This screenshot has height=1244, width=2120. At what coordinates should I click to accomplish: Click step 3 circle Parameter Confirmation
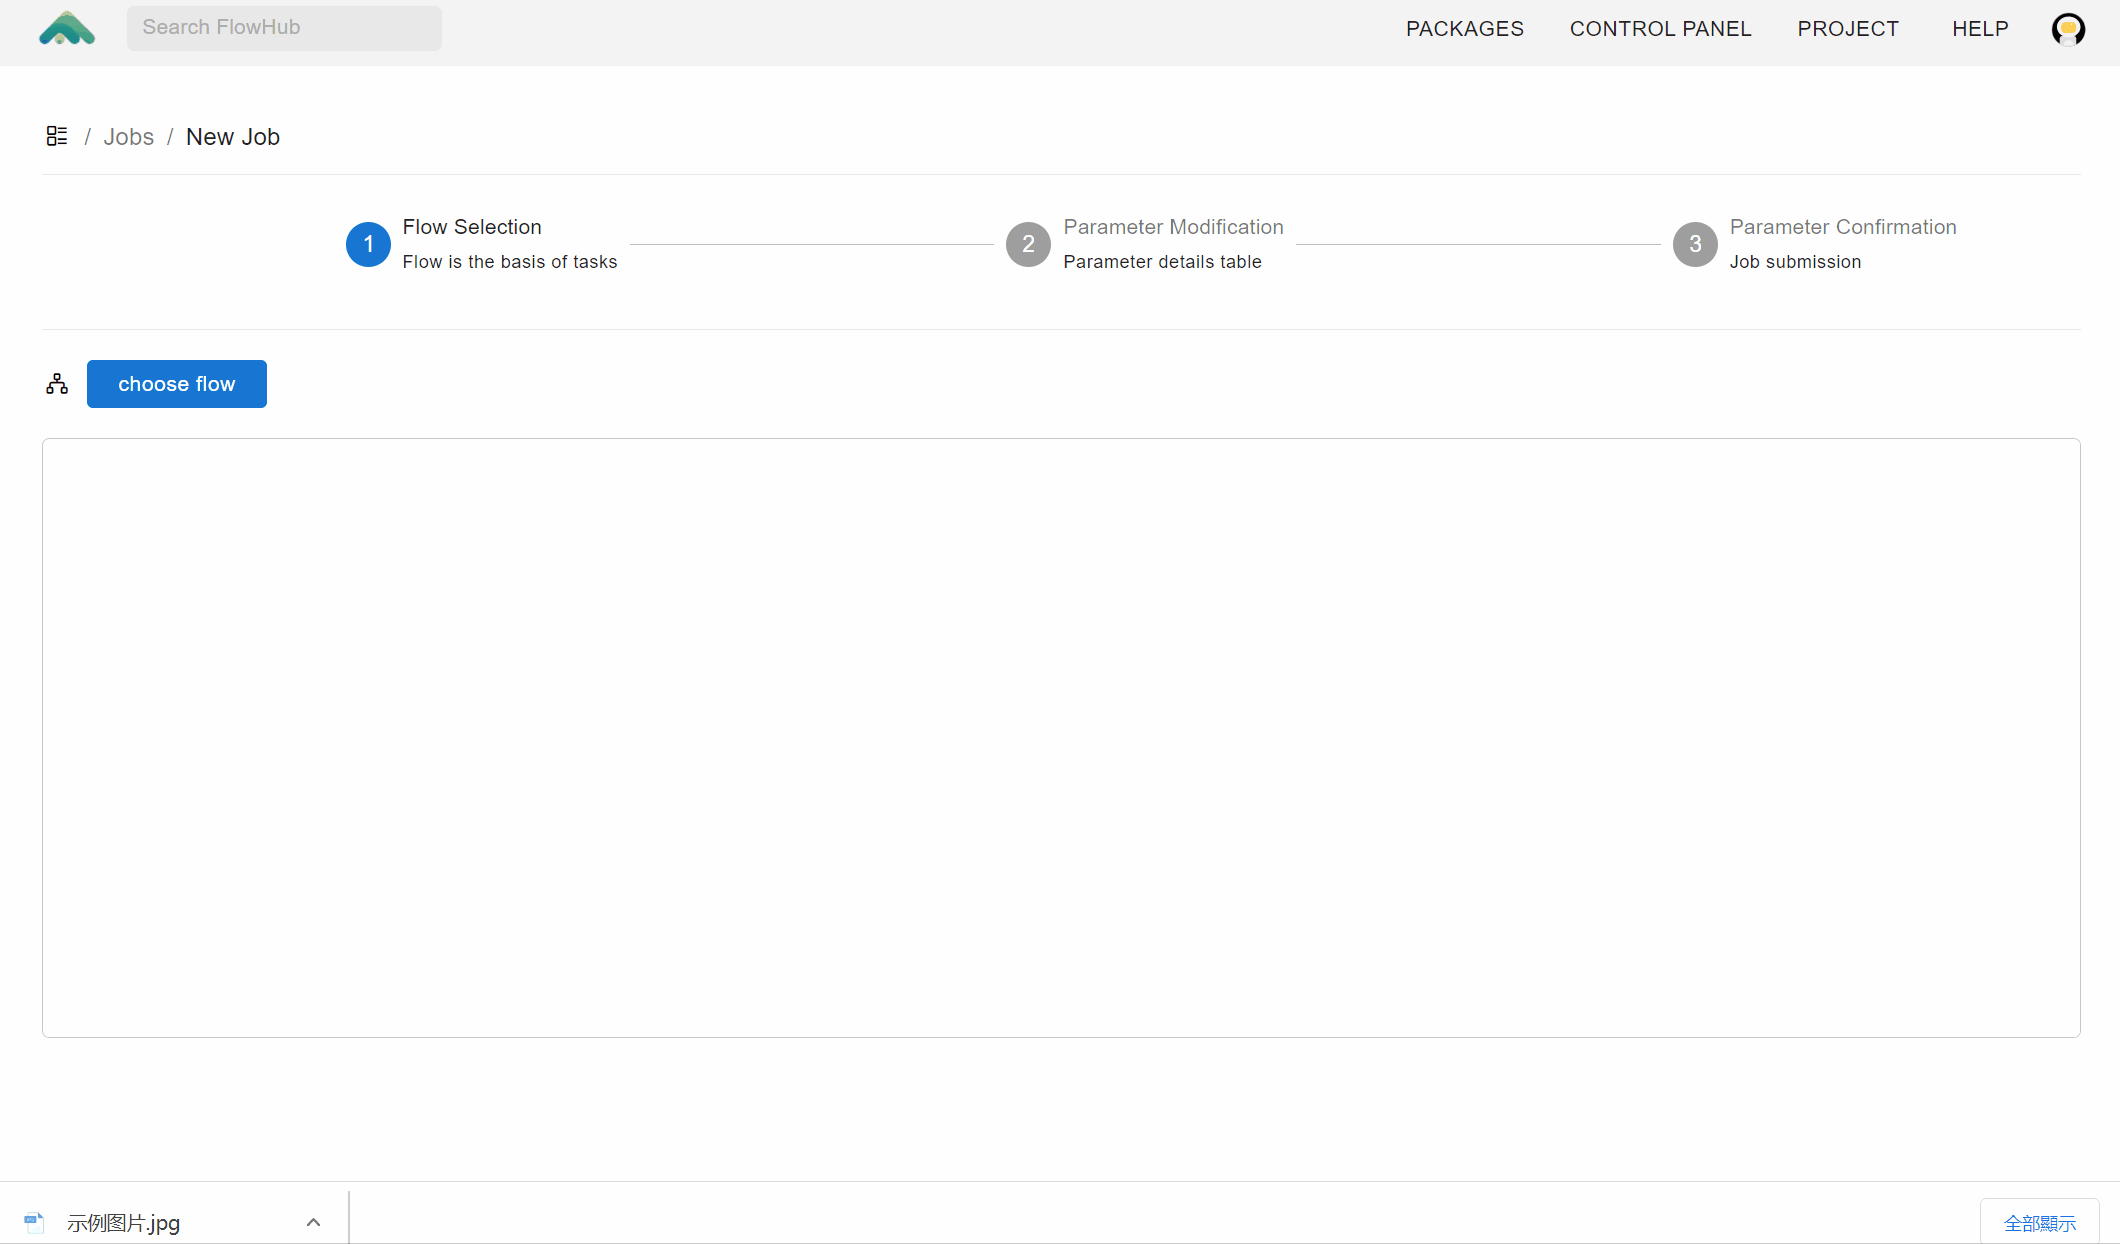point(1695,244)
